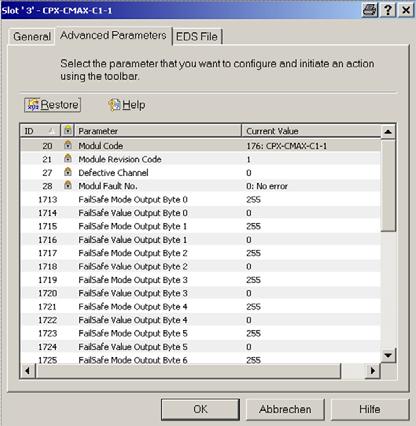Click the vertical scrollbar down arrow
The image size is (416, 426).
pyautogui.click(x=388, y=355)
